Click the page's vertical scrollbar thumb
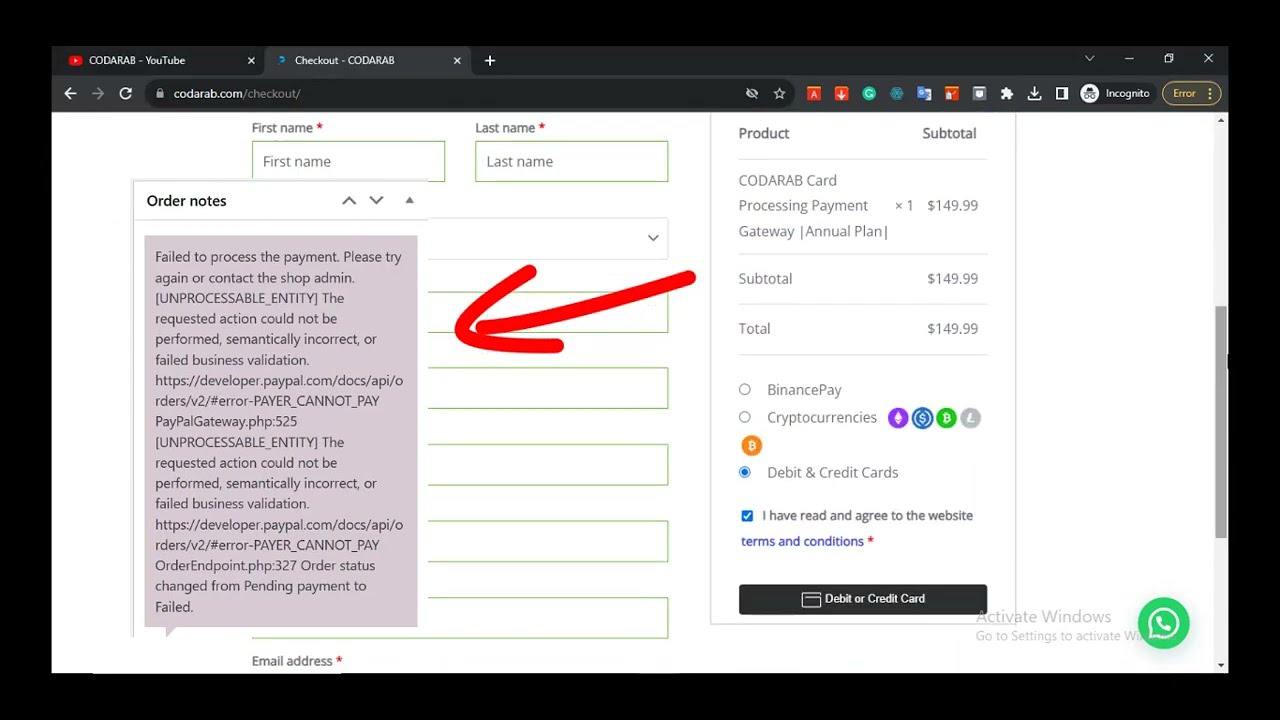1280x720 pixels. 1221,422
